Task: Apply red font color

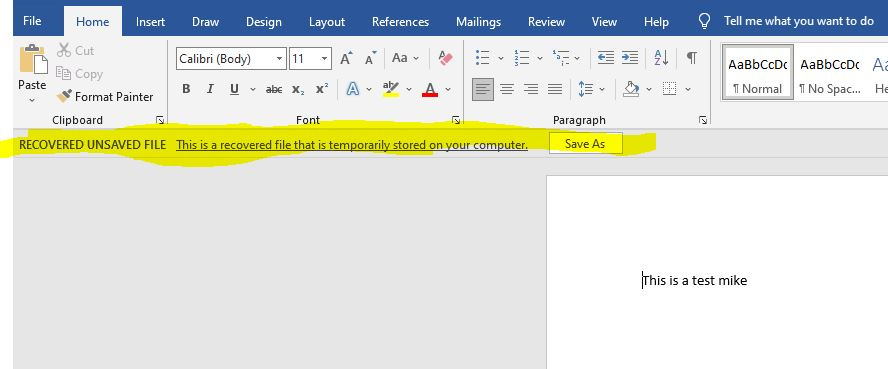Action: [430, 89]
